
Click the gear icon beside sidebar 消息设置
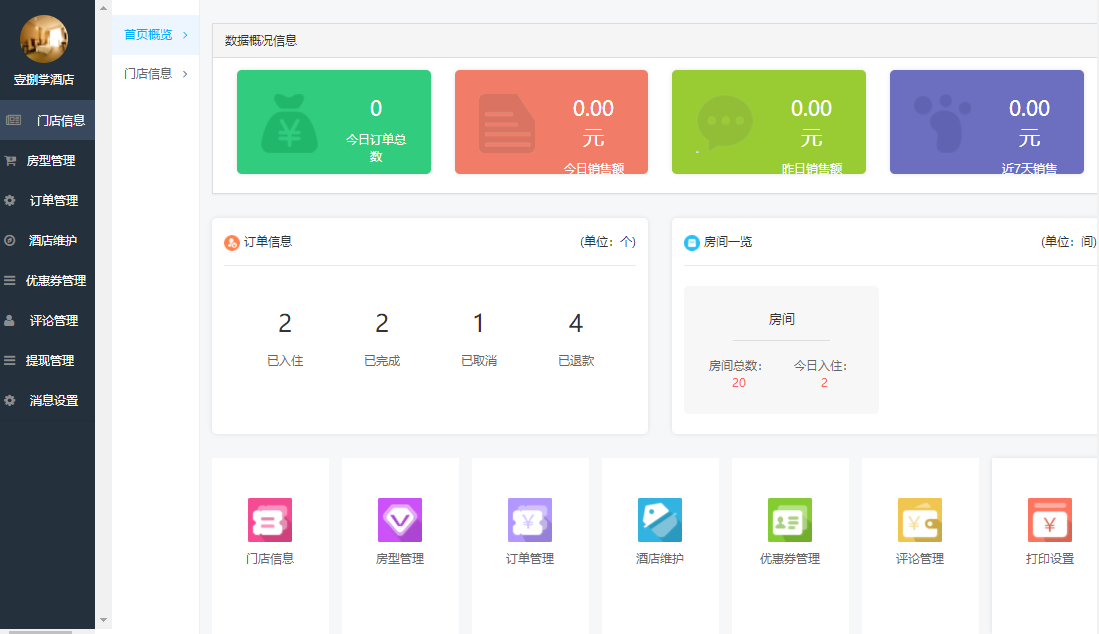(x=10, y=400)
